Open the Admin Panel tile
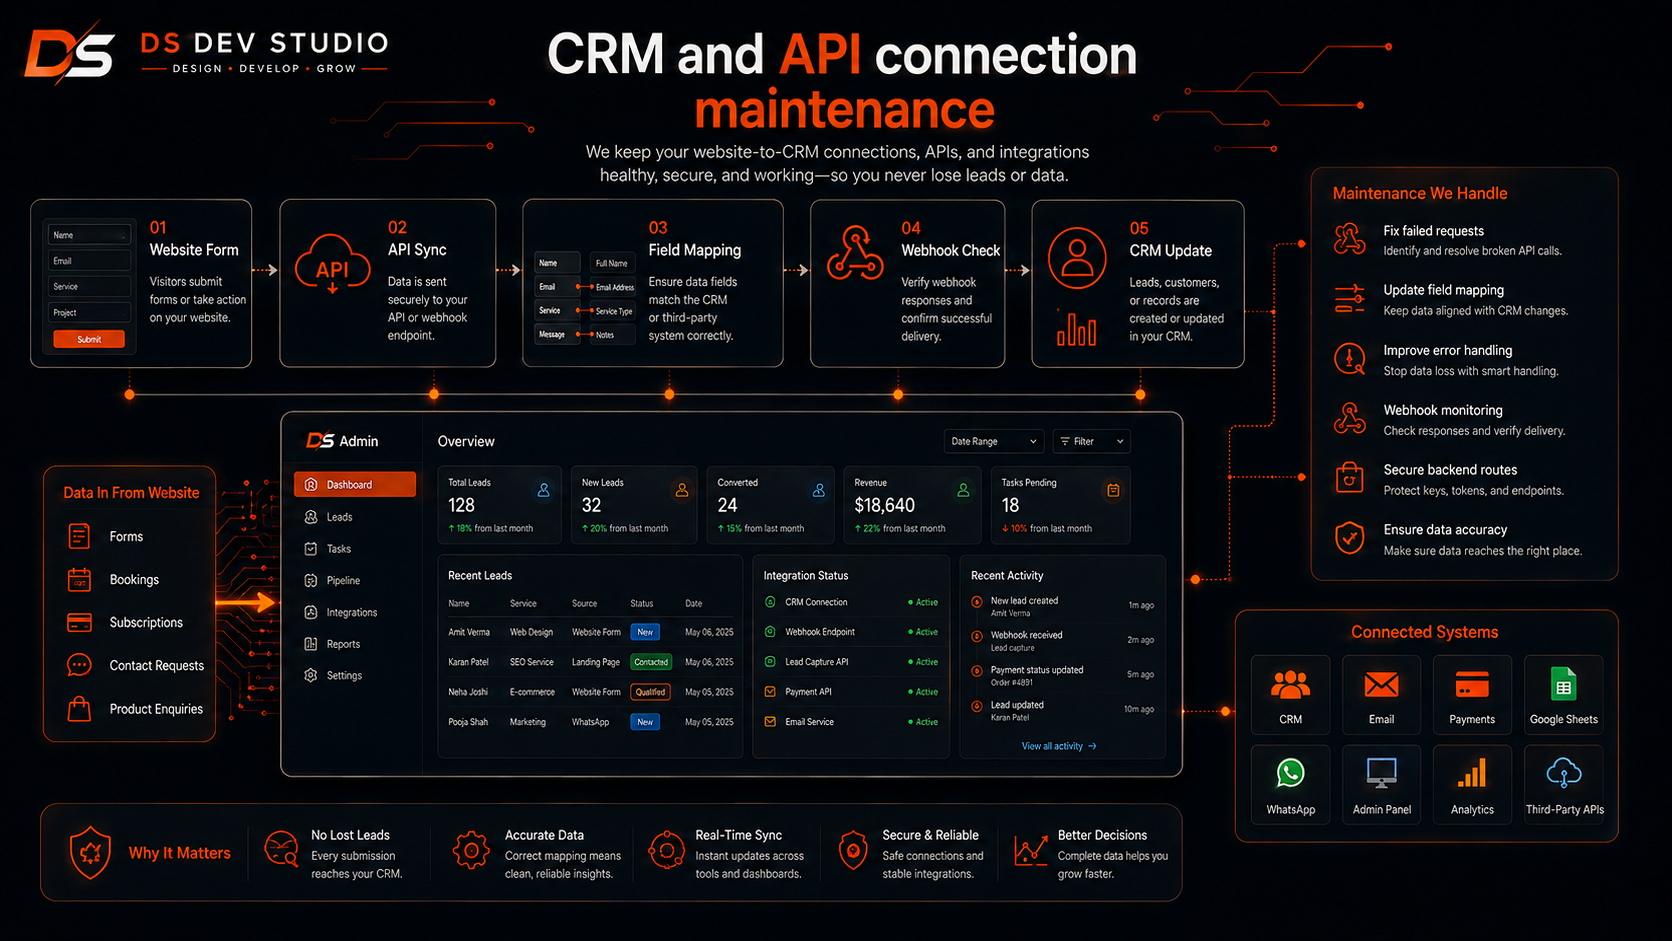 pos(1381,784)
